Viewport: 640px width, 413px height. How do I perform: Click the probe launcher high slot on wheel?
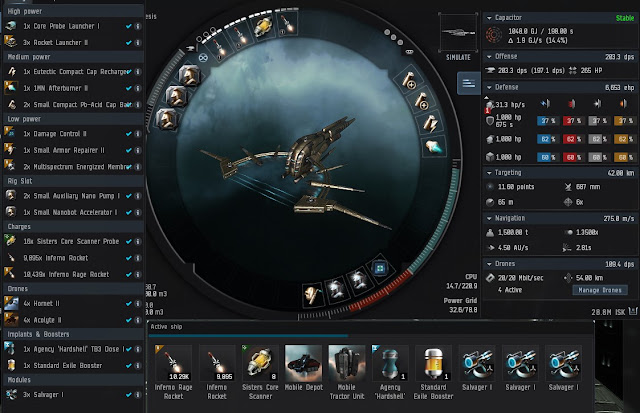click(x=263, y=27)
